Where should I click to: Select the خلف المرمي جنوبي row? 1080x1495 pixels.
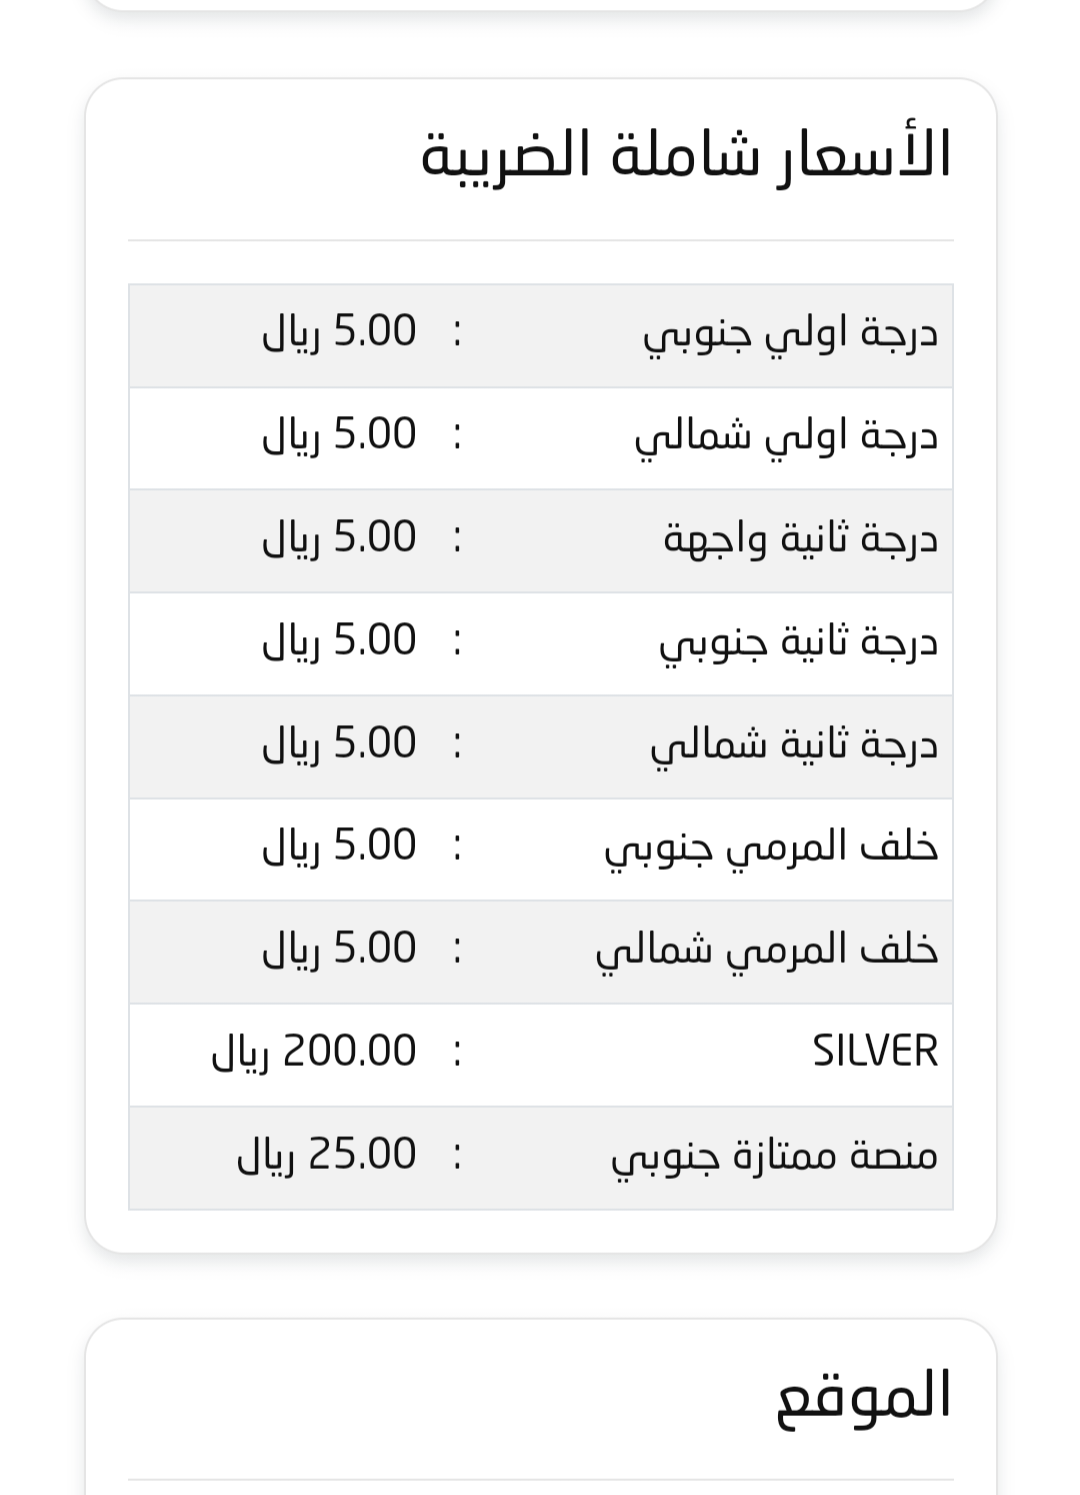(x=540, y=849)
